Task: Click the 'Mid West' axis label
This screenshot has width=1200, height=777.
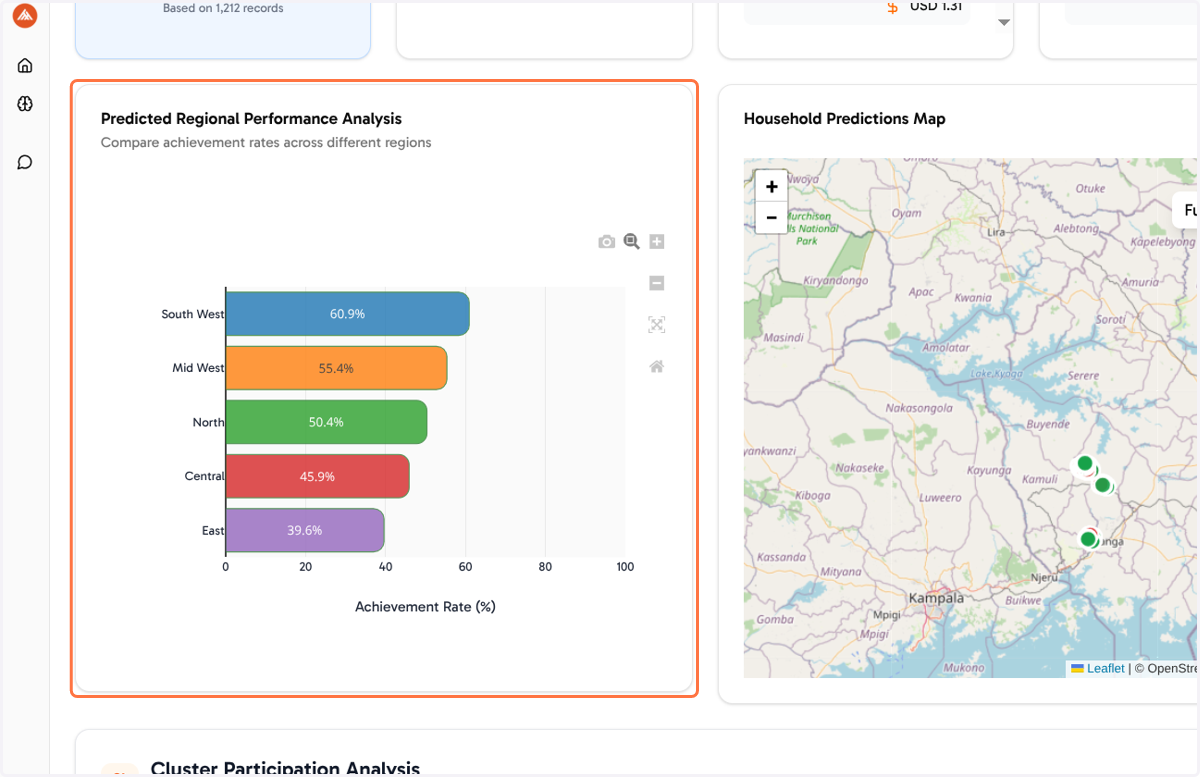Action: pyautogui.click(x=198, y=368)
